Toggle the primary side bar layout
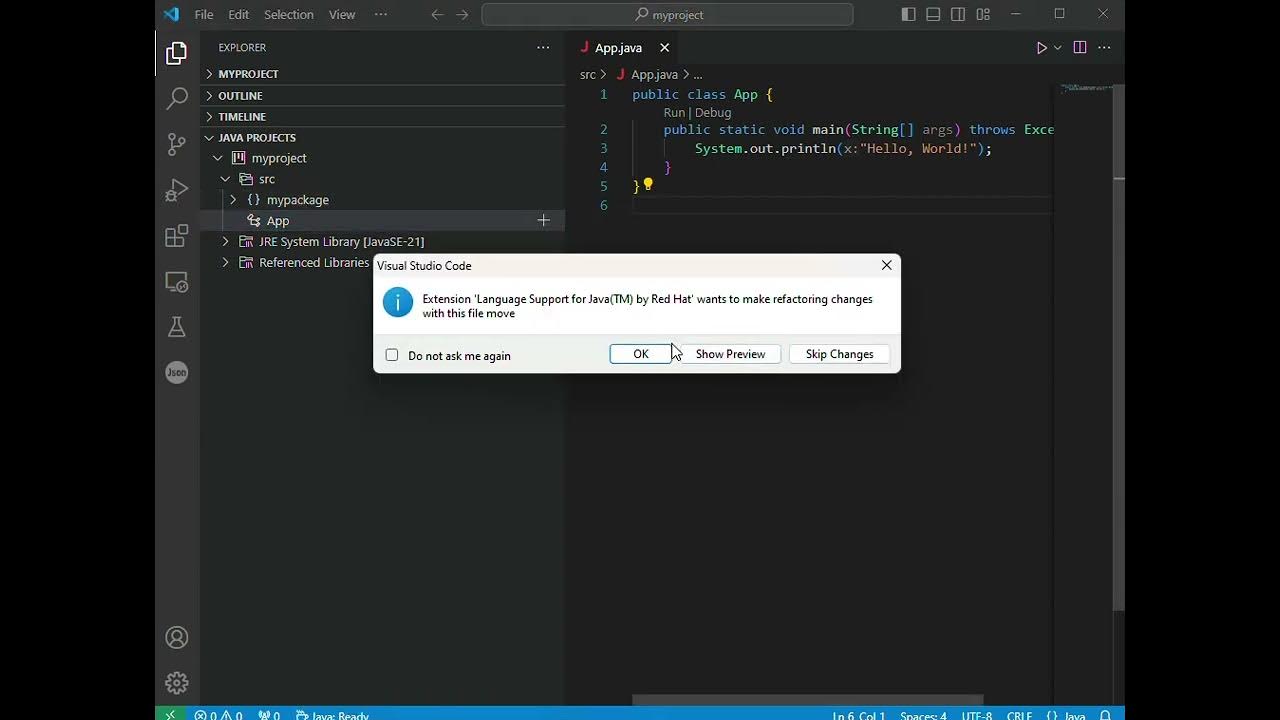The height and width of the screenshot is (720, 1280). click(908, 14)
